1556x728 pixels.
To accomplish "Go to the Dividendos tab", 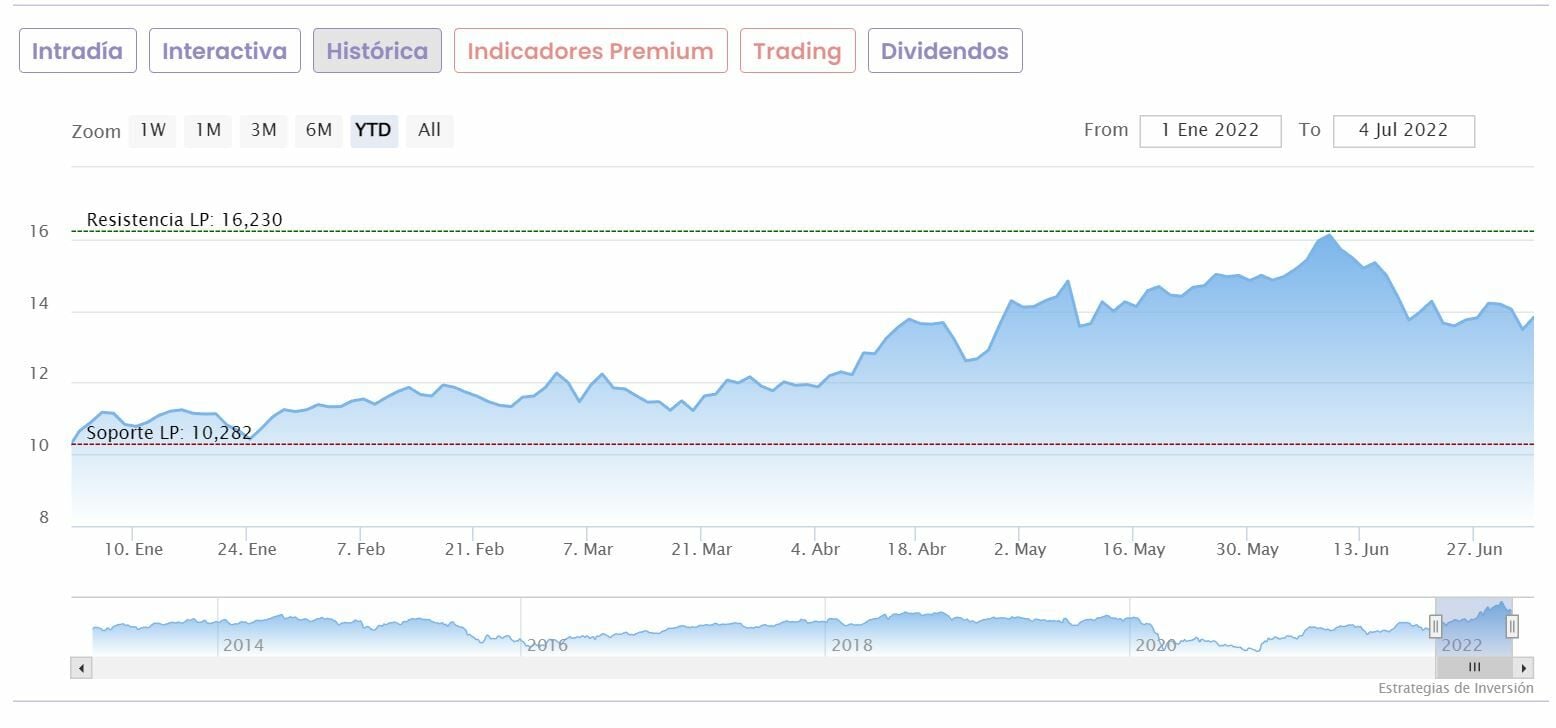I will (944, 51).
